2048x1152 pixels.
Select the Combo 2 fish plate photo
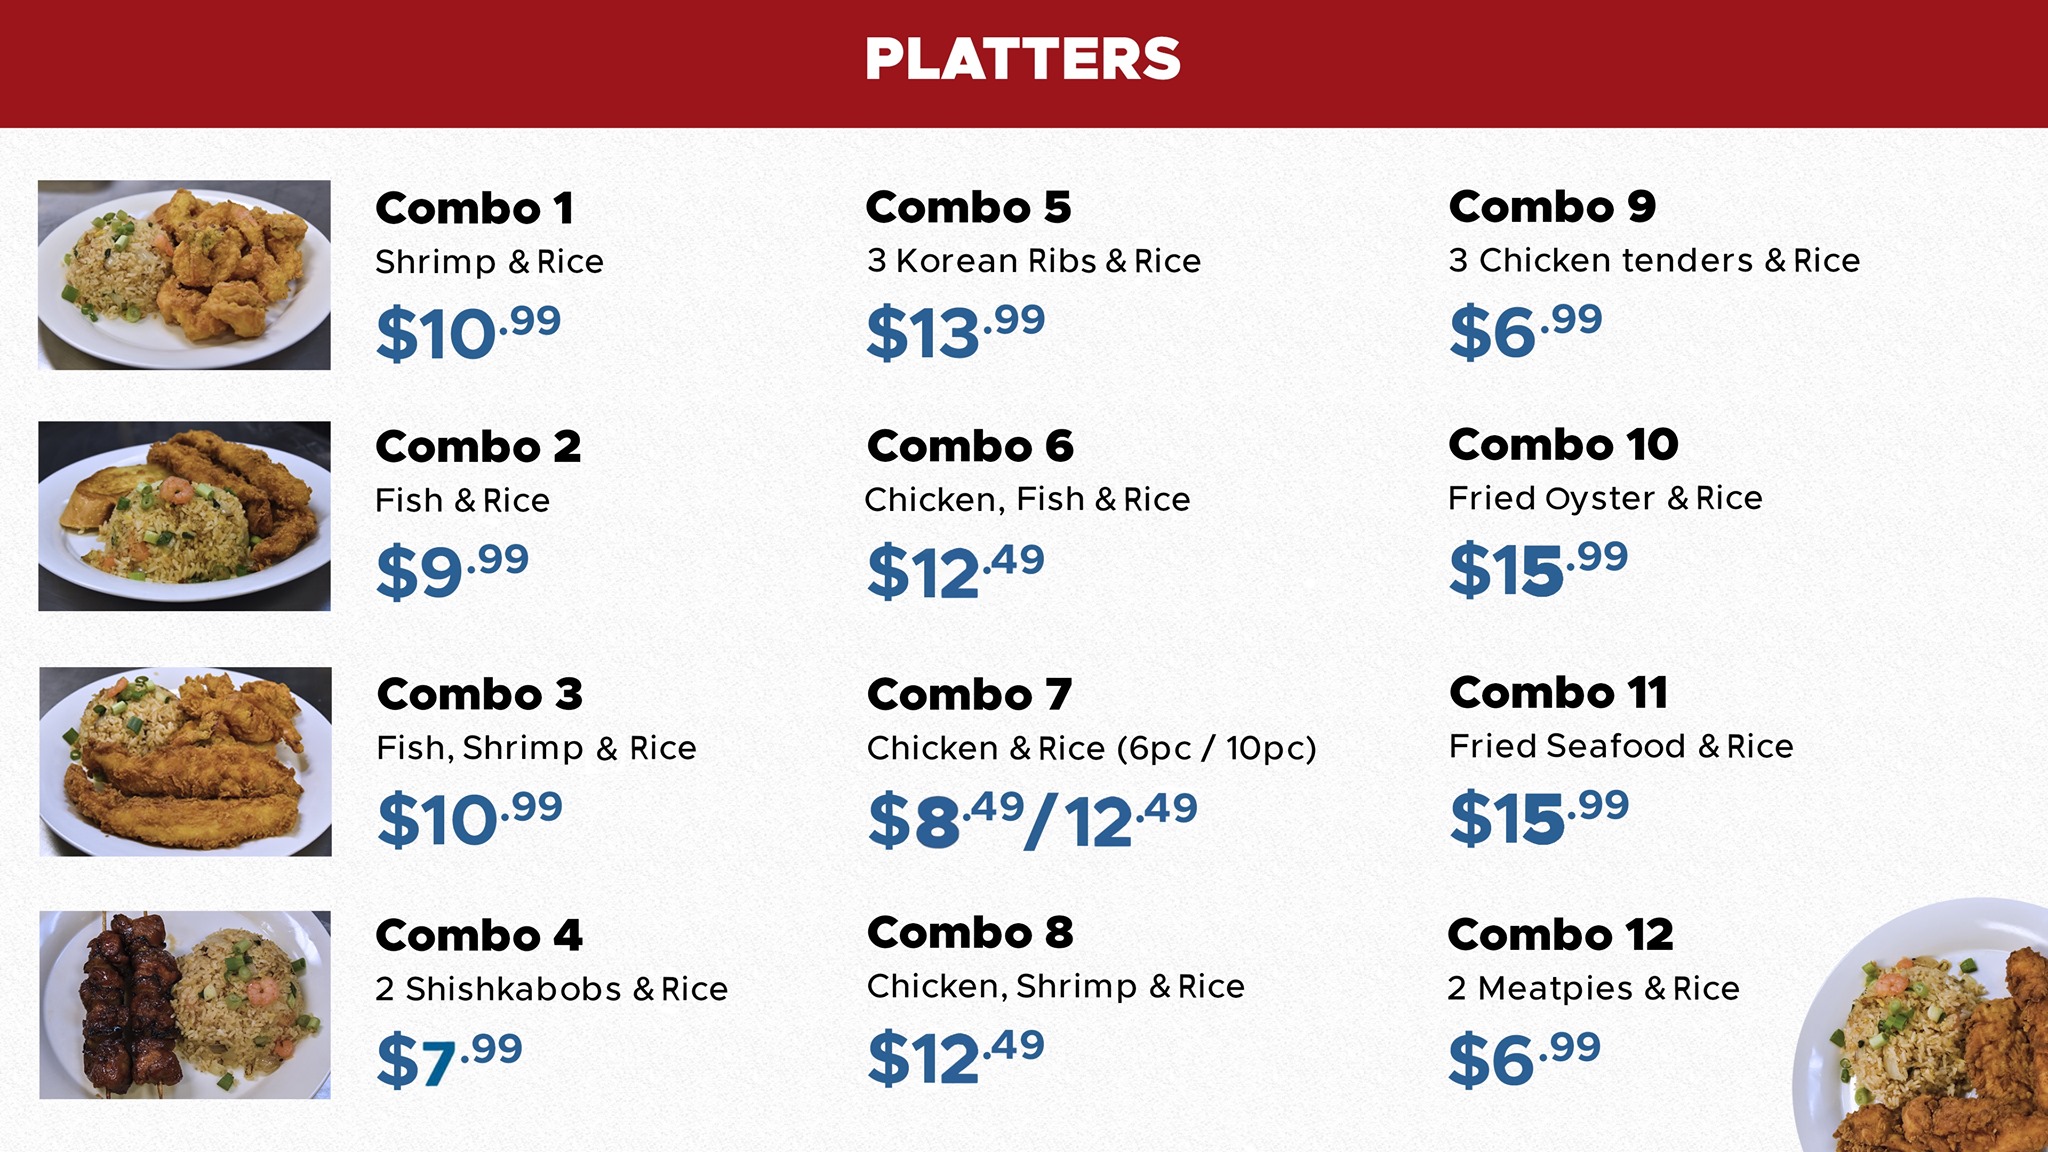tap(184, 516)
